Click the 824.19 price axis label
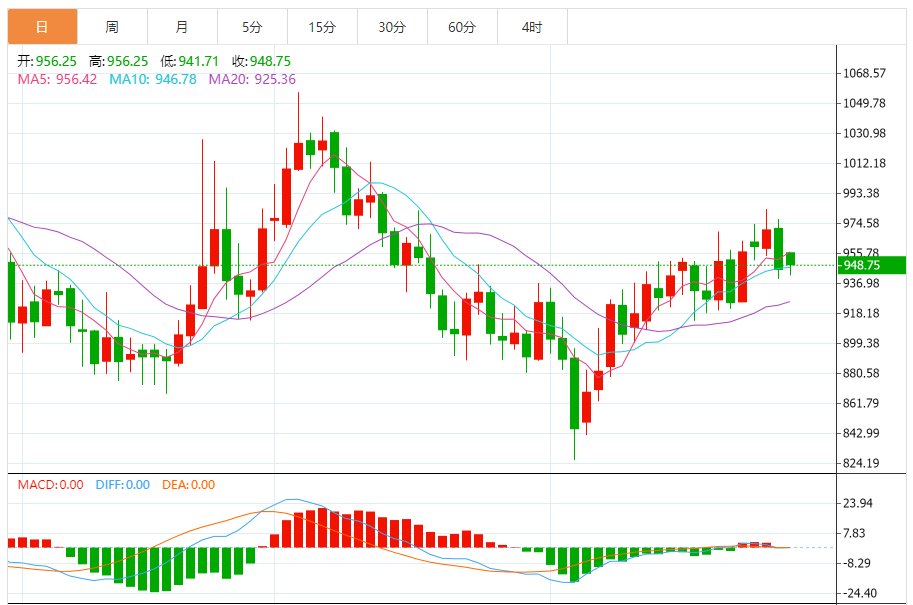The width and height of the screenshot is (913, 605). [861, 464]
